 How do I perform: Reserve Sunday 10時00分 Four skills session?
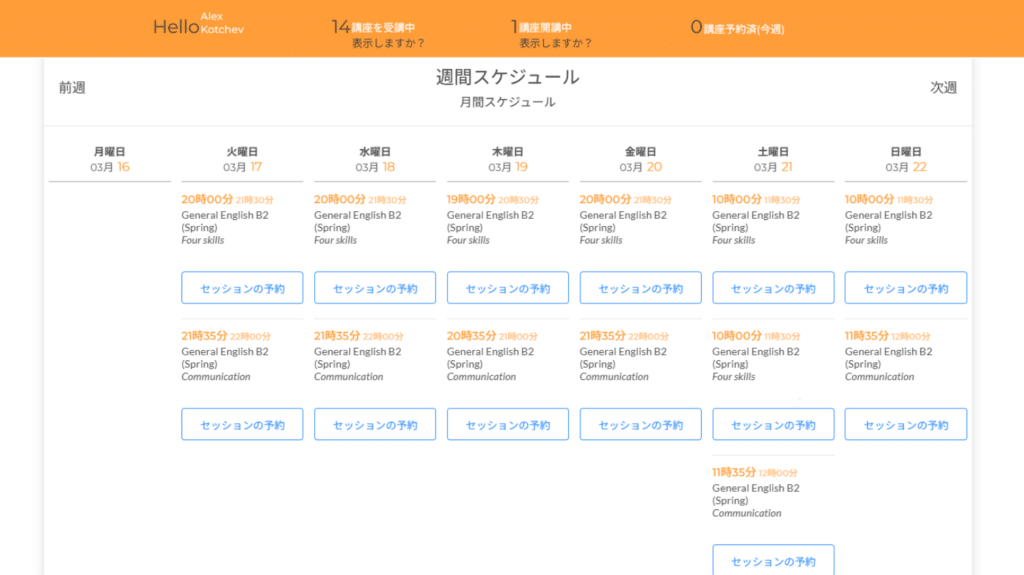coord(906,288)
